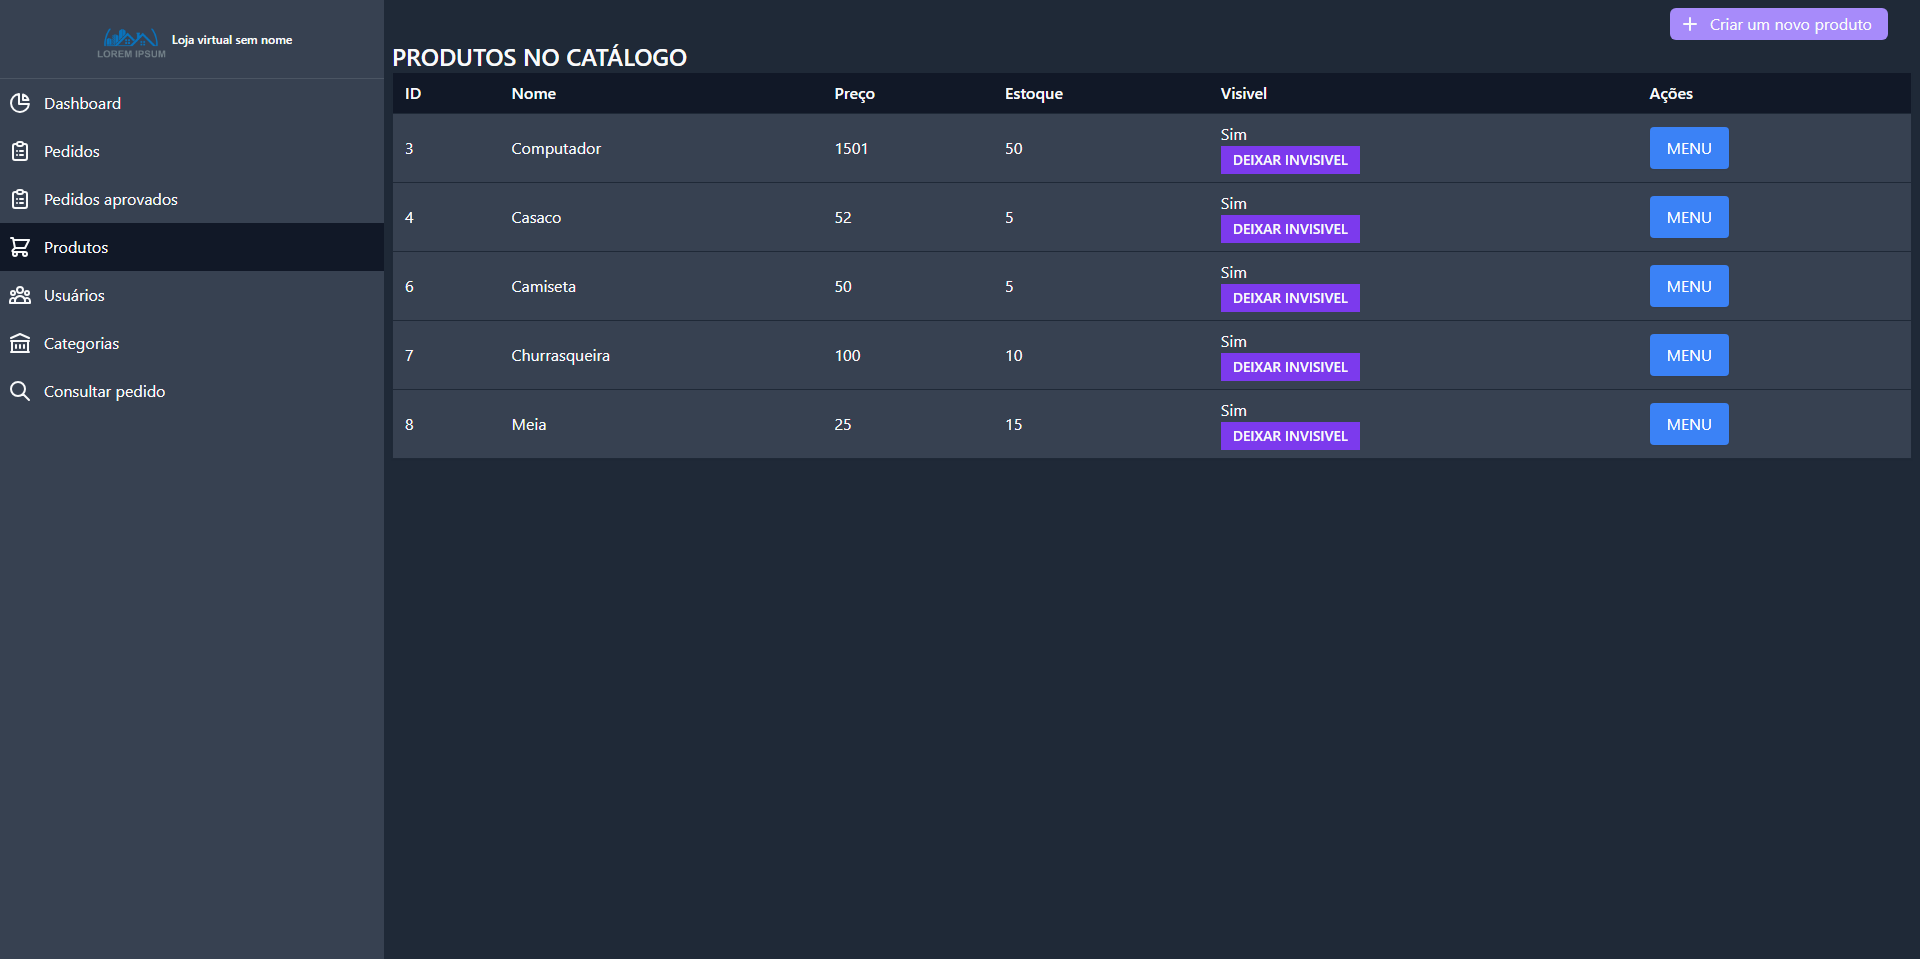Open the MENU for Computador
This screenshot has width=1920, height=959.
(1688, 147)
